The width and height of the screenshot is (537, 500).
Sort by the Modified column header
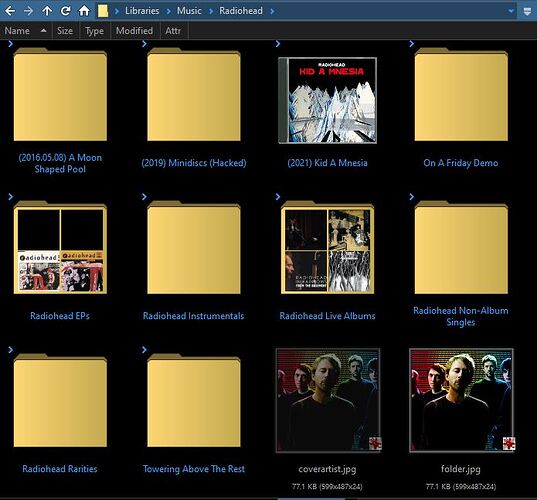134,31
